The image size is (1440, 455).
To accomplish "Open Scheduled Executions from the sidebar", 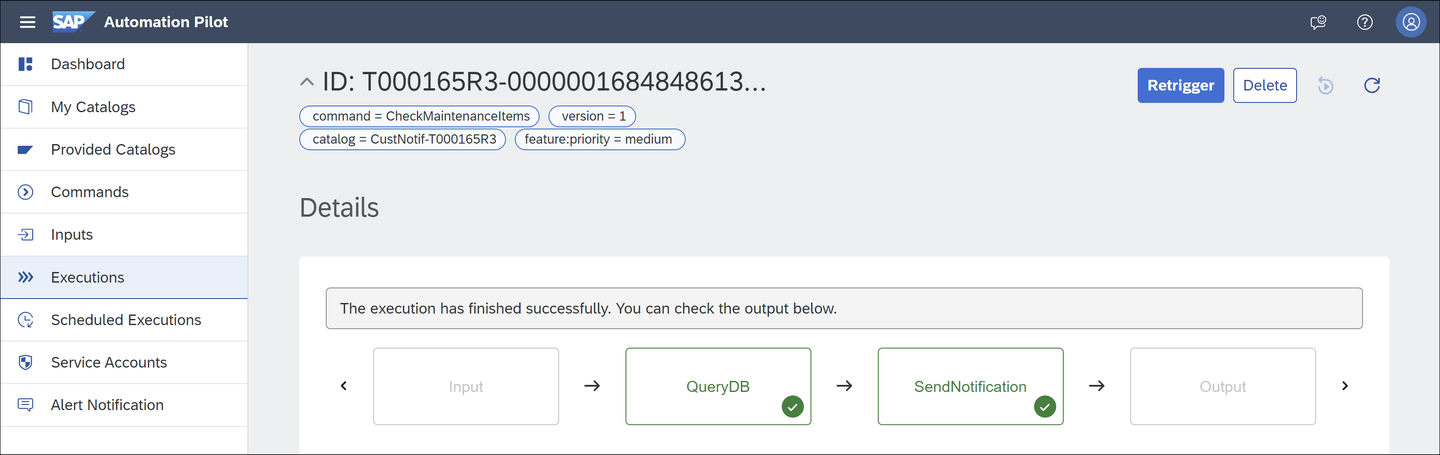I will click(124, 320).
